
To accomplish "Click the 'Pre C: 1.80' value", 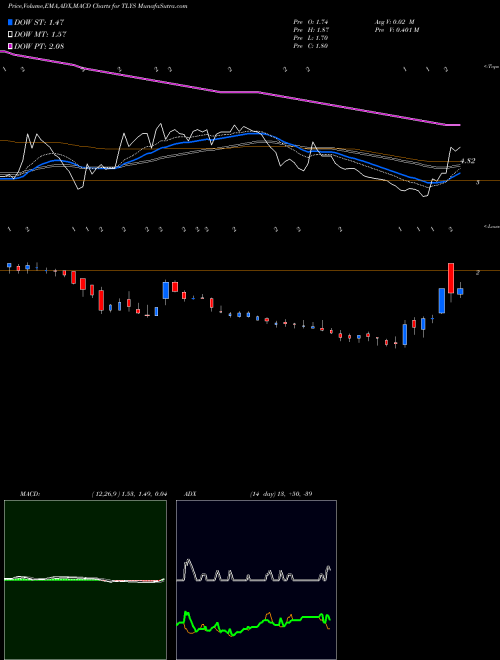I will (311, 46).
